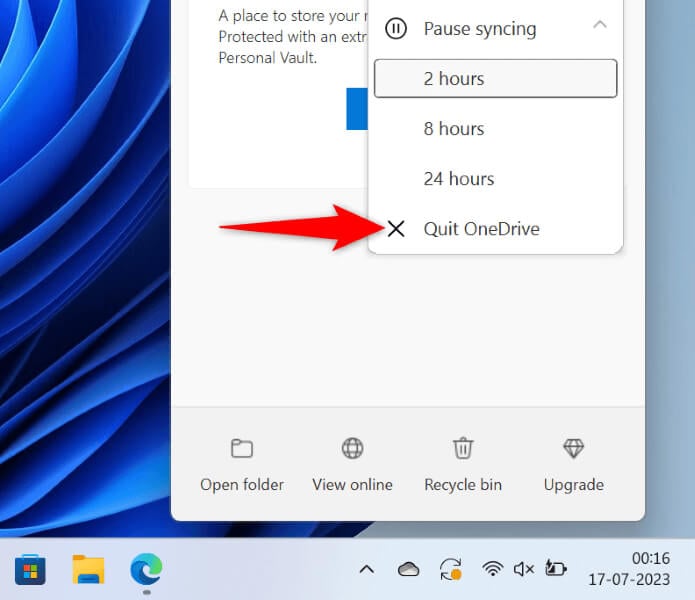Image resolution: width=695 pixels, height=600 pixels.
Task: Click the View online label
Action: tap(352, 485)
